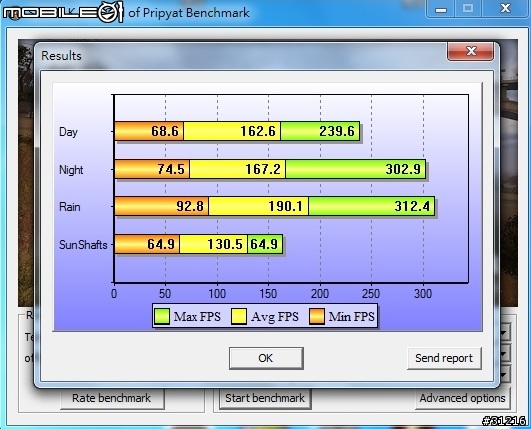Click the Night average bar value 167.2

tap(263, 169)
